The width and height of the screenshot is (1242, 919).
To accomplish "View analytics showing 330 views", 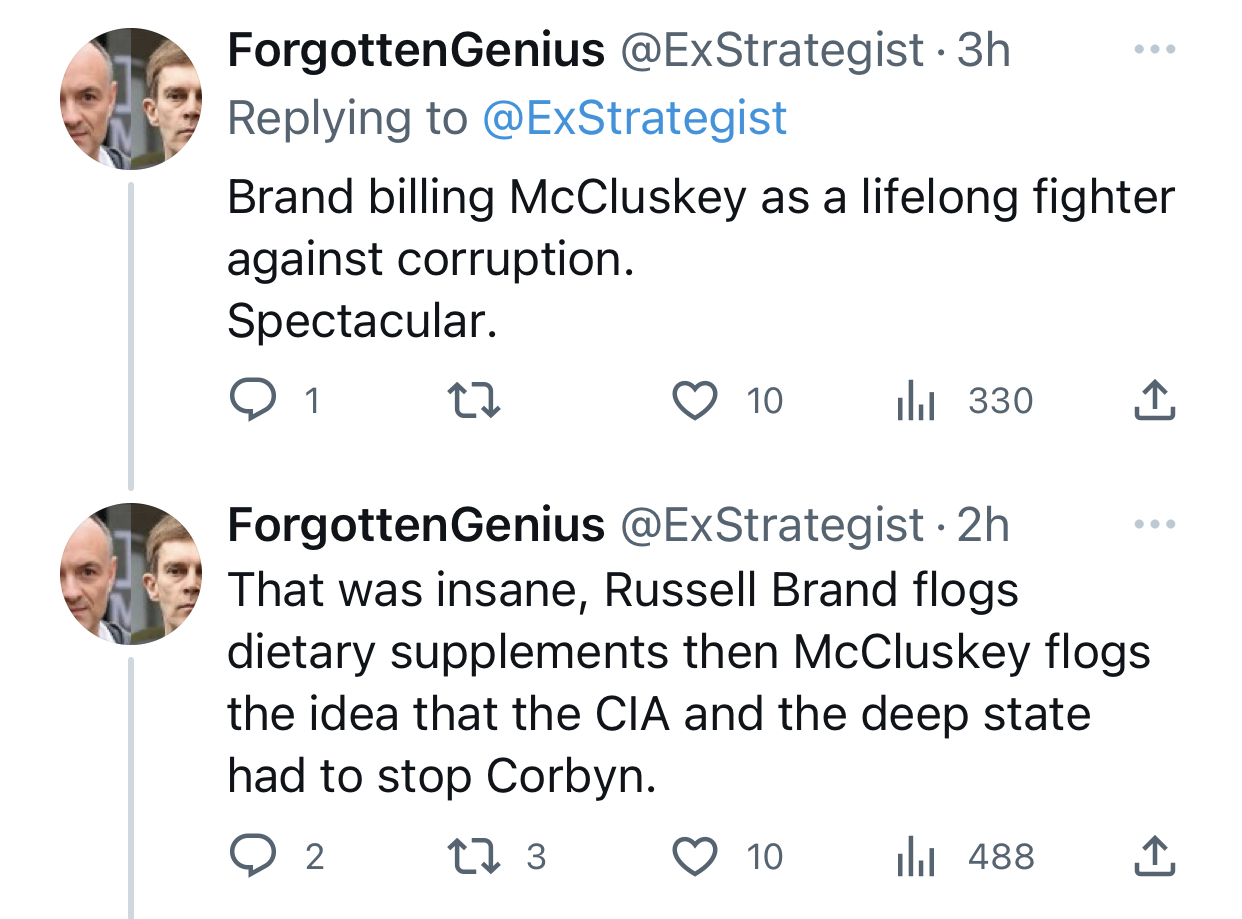I will coord(915,401).
